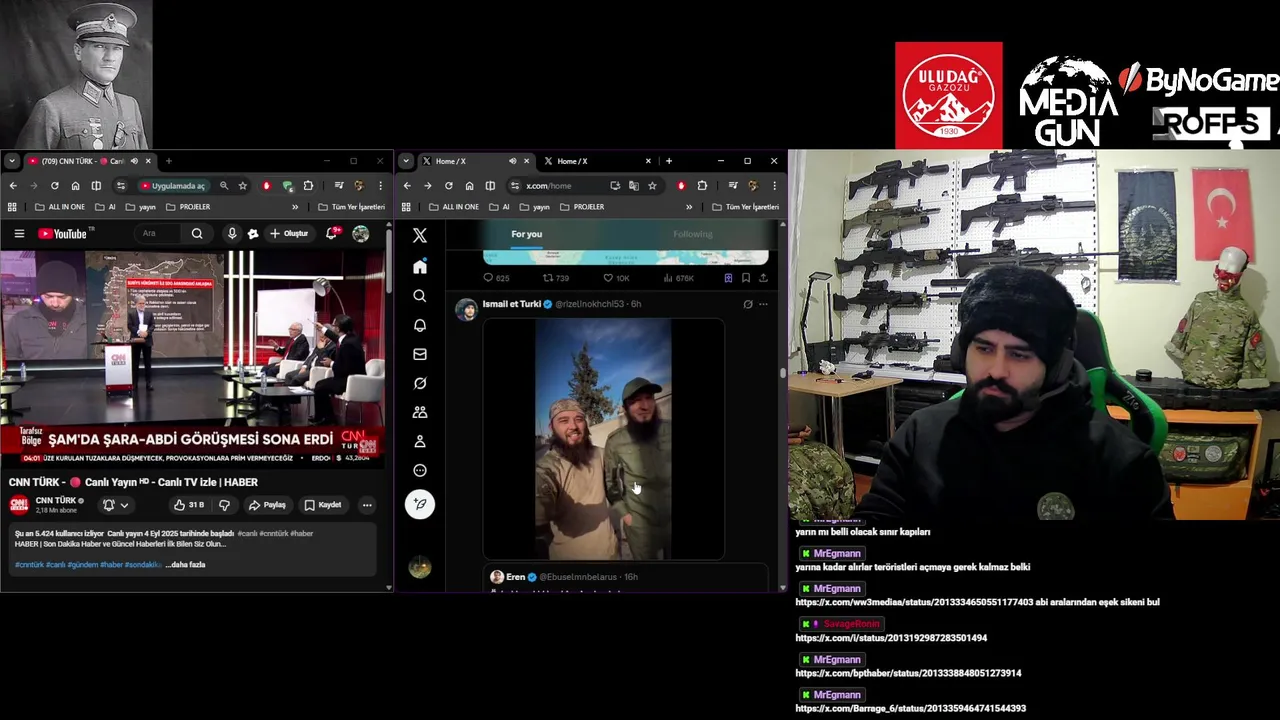Open yayın bookmark folder in X window

(535, 207)
